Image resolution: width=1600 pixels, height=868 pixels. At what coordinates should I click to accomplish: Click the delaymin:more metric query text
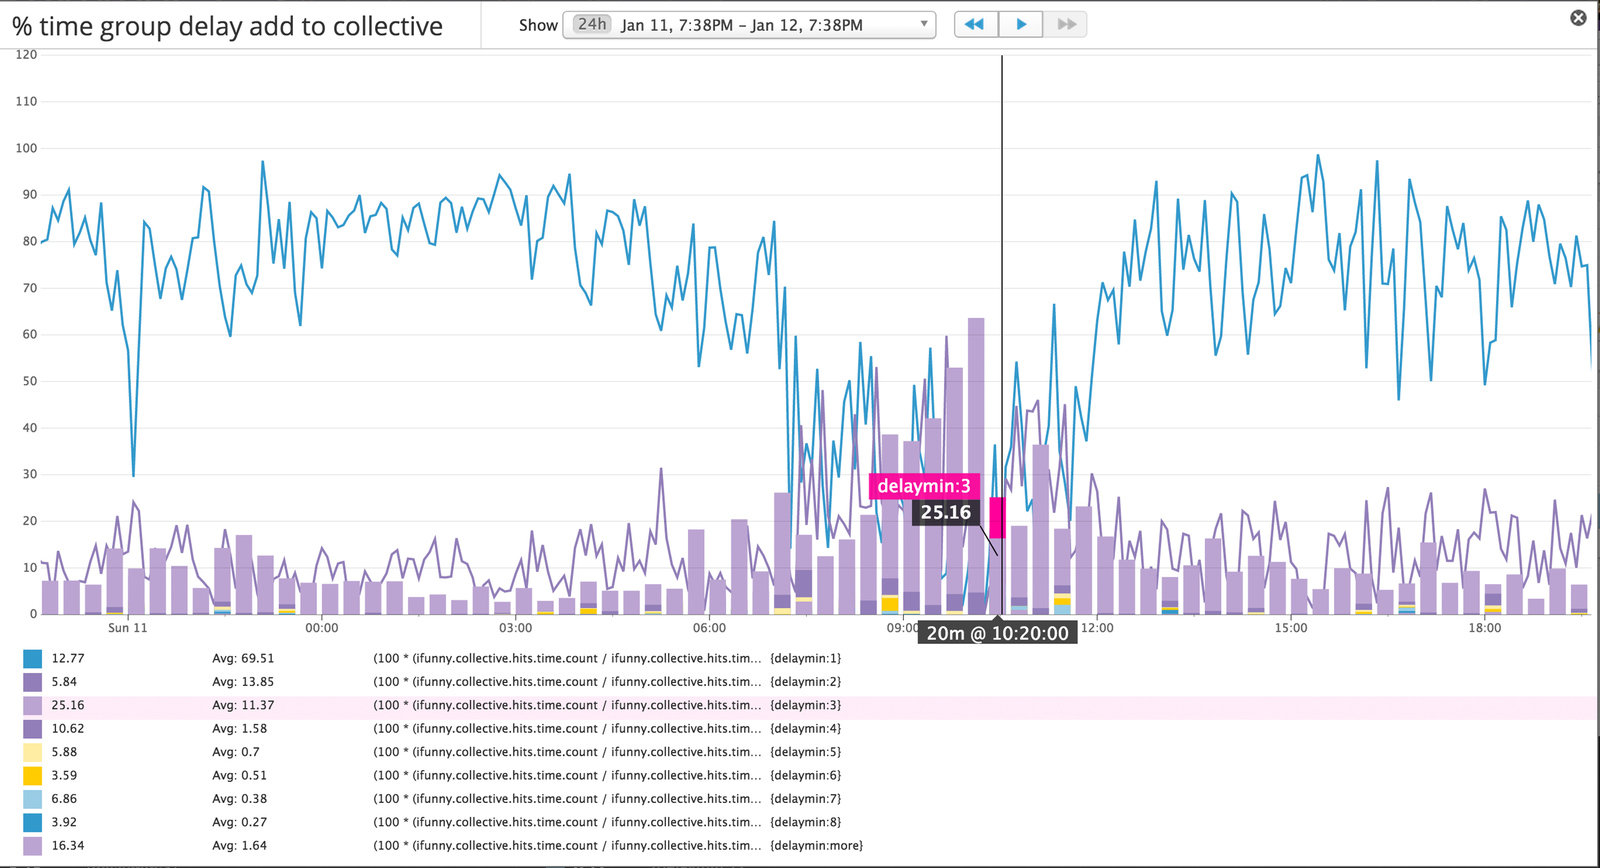point(567,846)
